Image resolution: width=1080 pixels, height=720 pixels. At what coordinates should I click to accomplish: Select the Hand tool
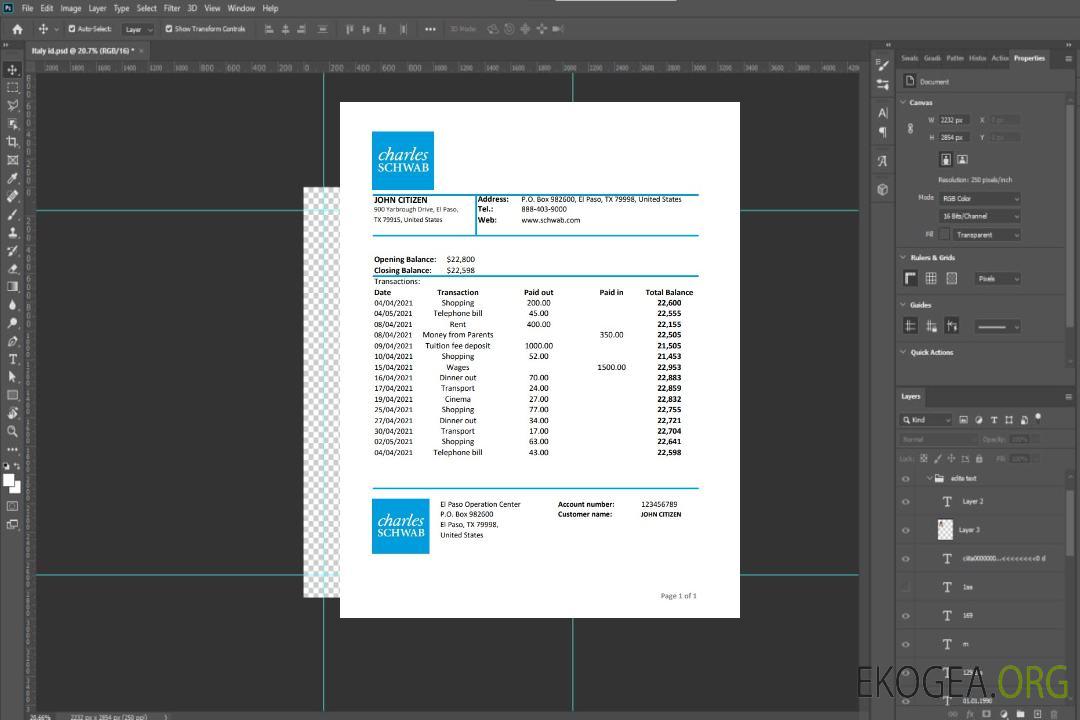[x=12, y=413]
